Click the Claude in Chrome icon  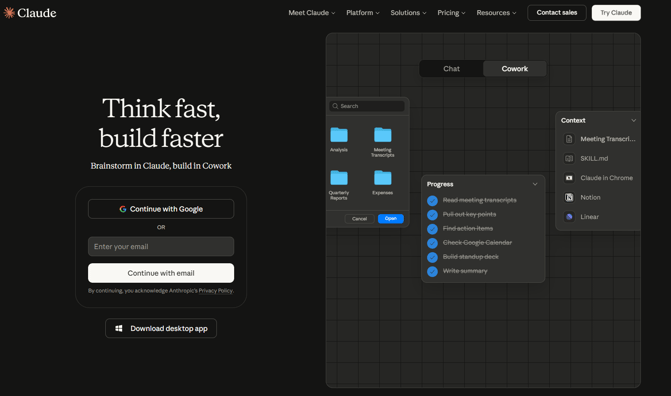569,178
